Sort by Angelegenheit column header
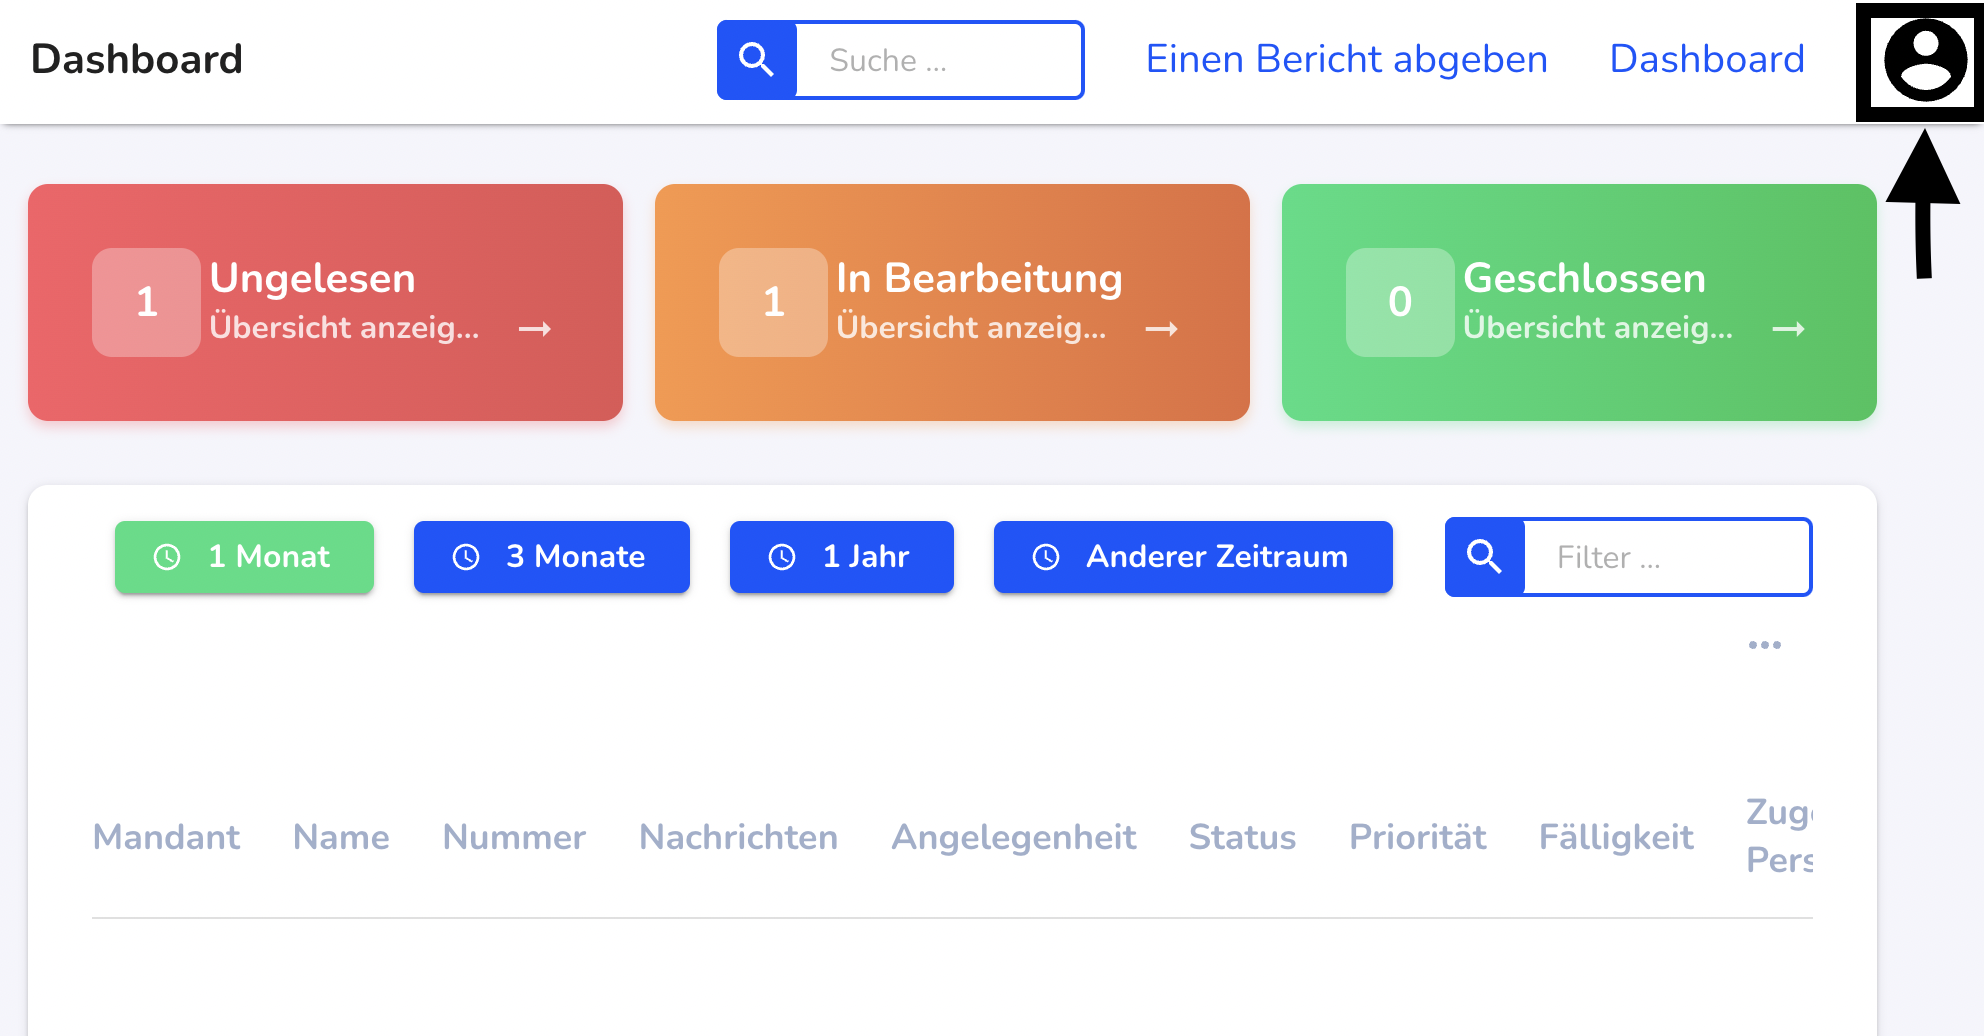The width and height of the screenshot is (1984, 1036). pos(1014,837)
